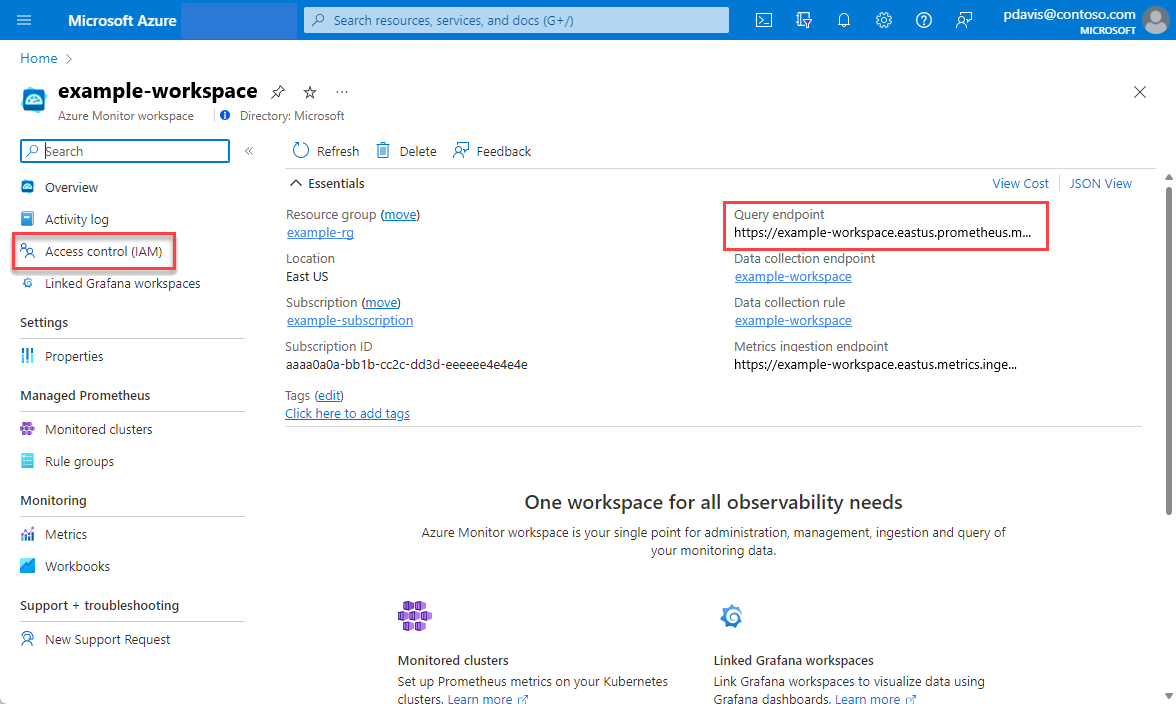Open Rule groups in the sidebar
This screenshot has height=704, width=1176.
[79, 461]
